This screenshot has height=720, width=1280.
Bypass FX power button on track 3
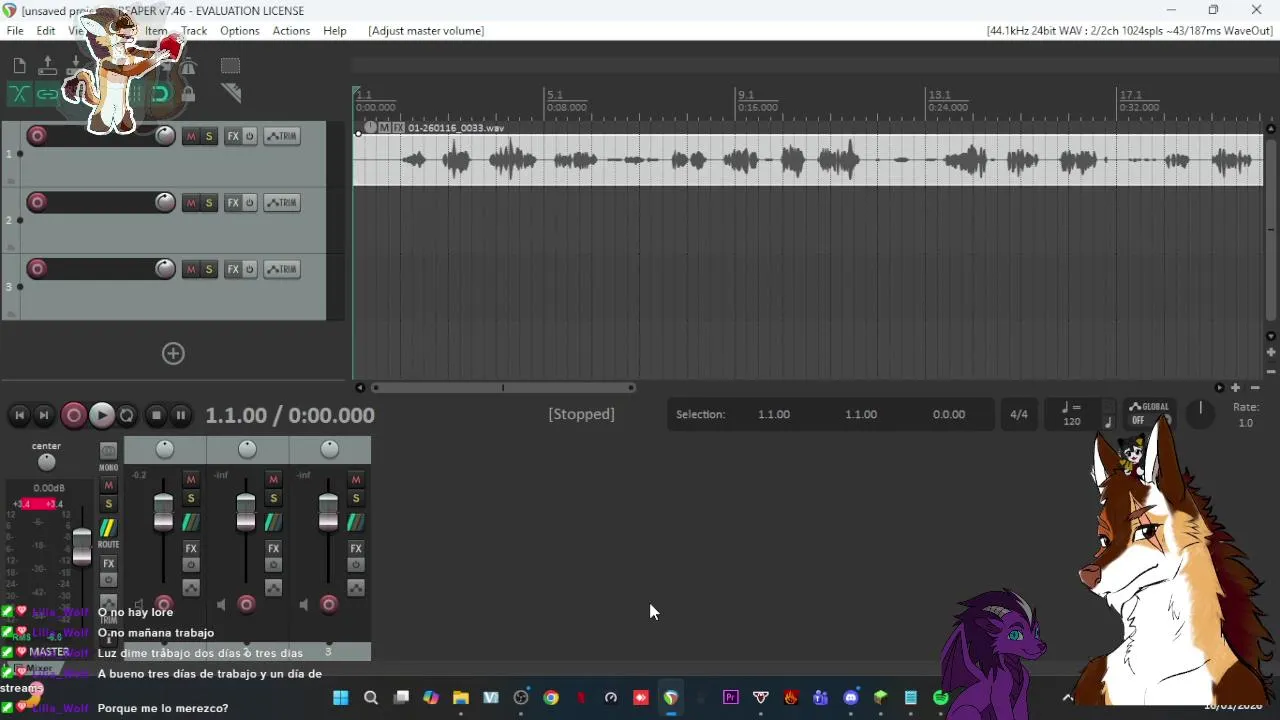[x=250, y=269]
